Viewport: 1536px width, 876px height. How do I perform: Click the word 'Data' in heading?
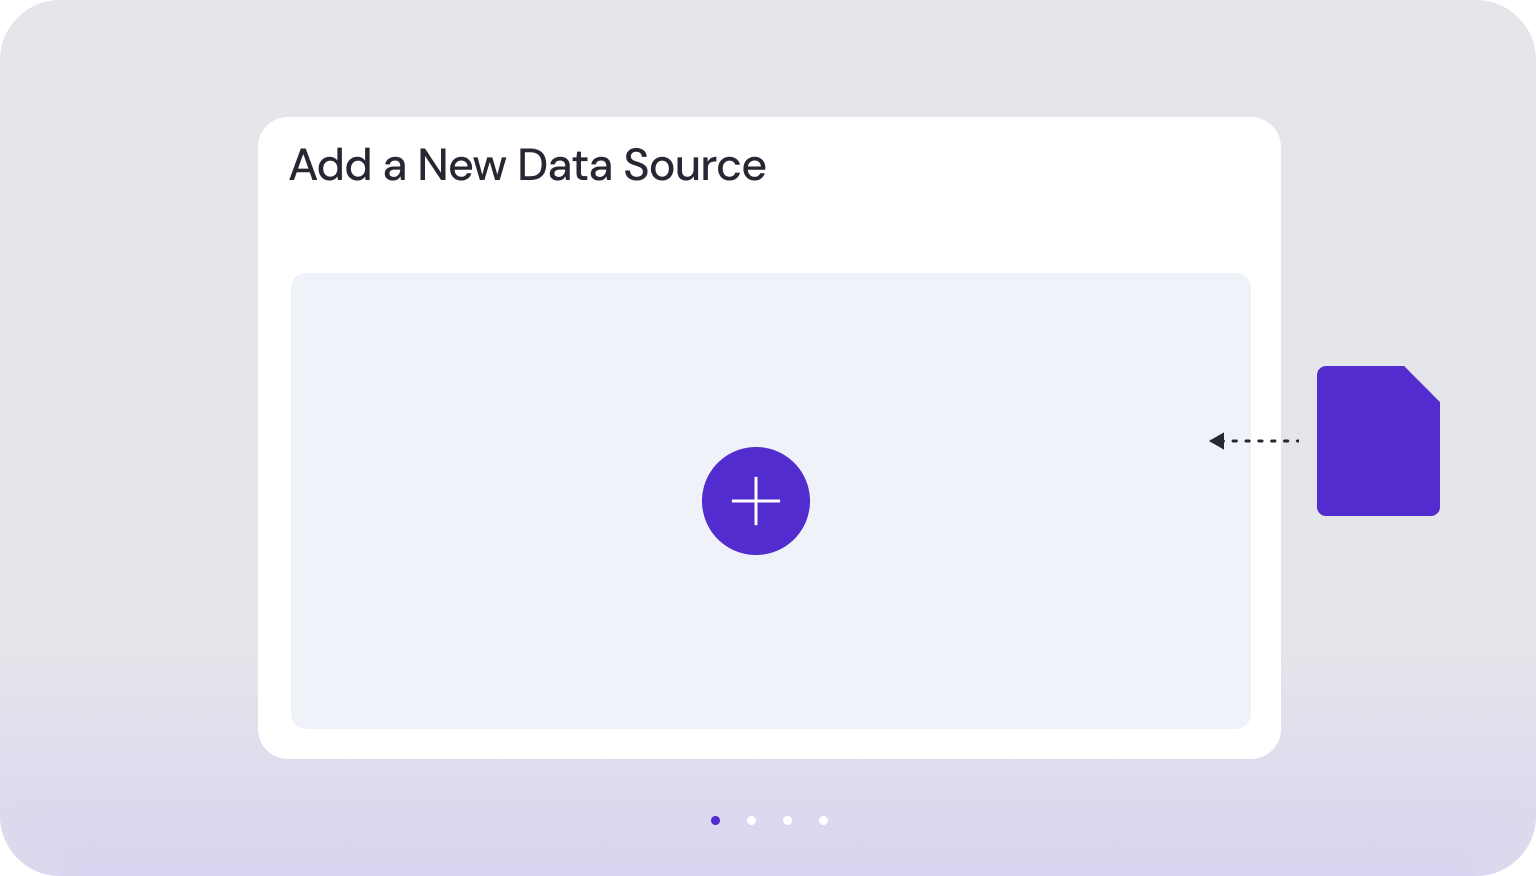564,165
